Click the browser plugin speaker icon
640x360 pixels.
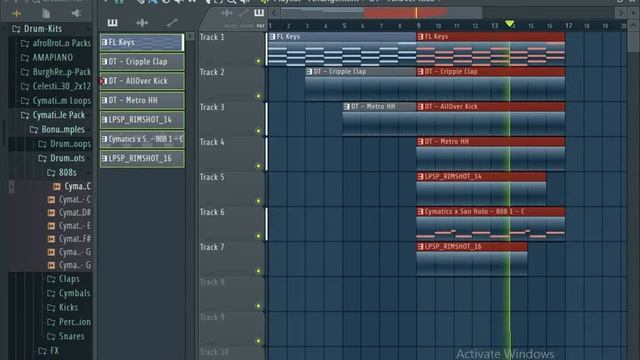click(76, 13)
